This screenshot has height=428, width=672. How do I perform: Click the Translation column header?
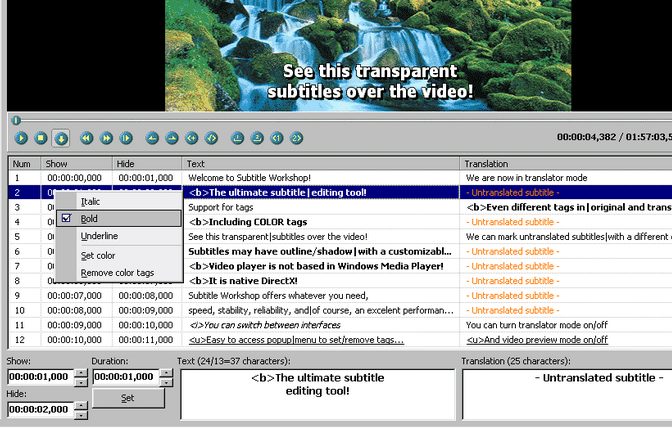[566, 164]
